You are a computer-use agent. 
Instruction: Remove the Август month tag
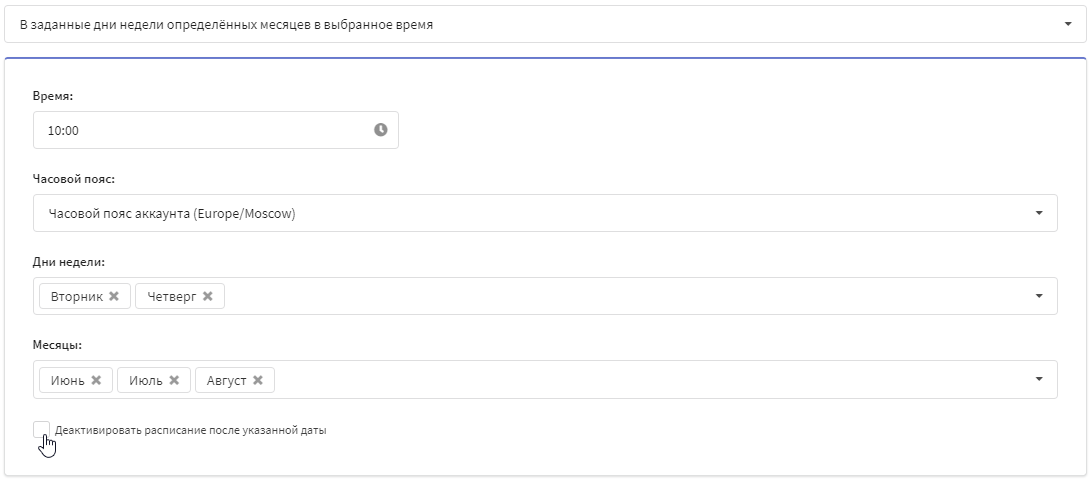pos(257,380)
